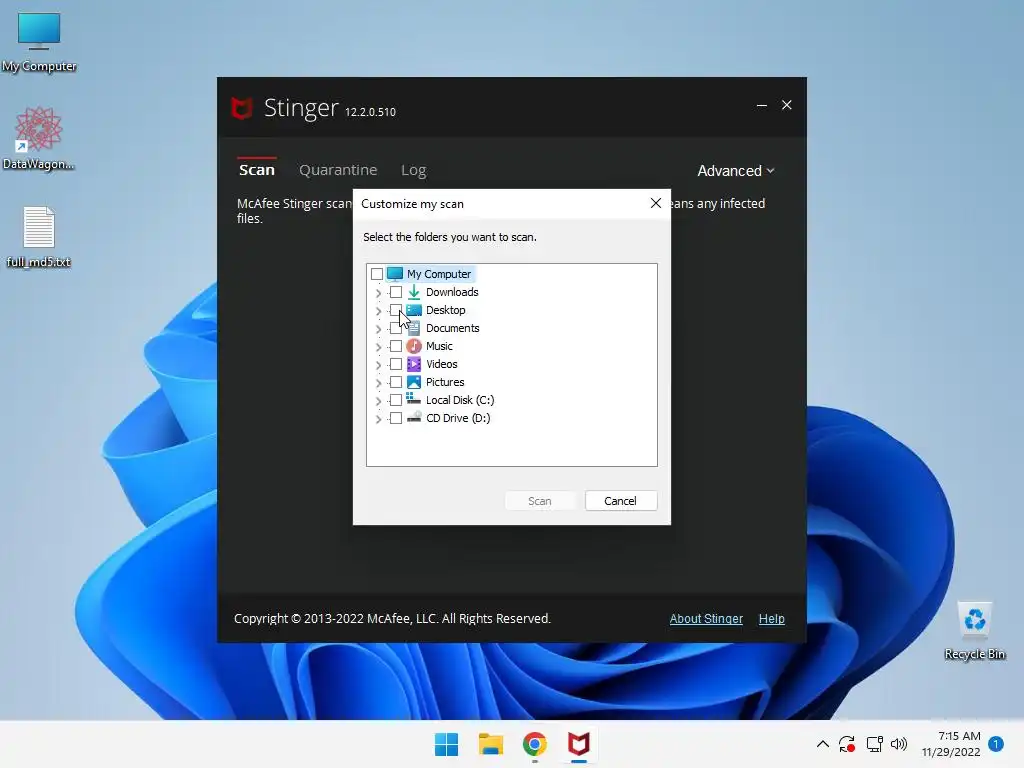This screenshot has height=768, width=1024.
Task: Close the Stinger window
Action: coord(787,105)
